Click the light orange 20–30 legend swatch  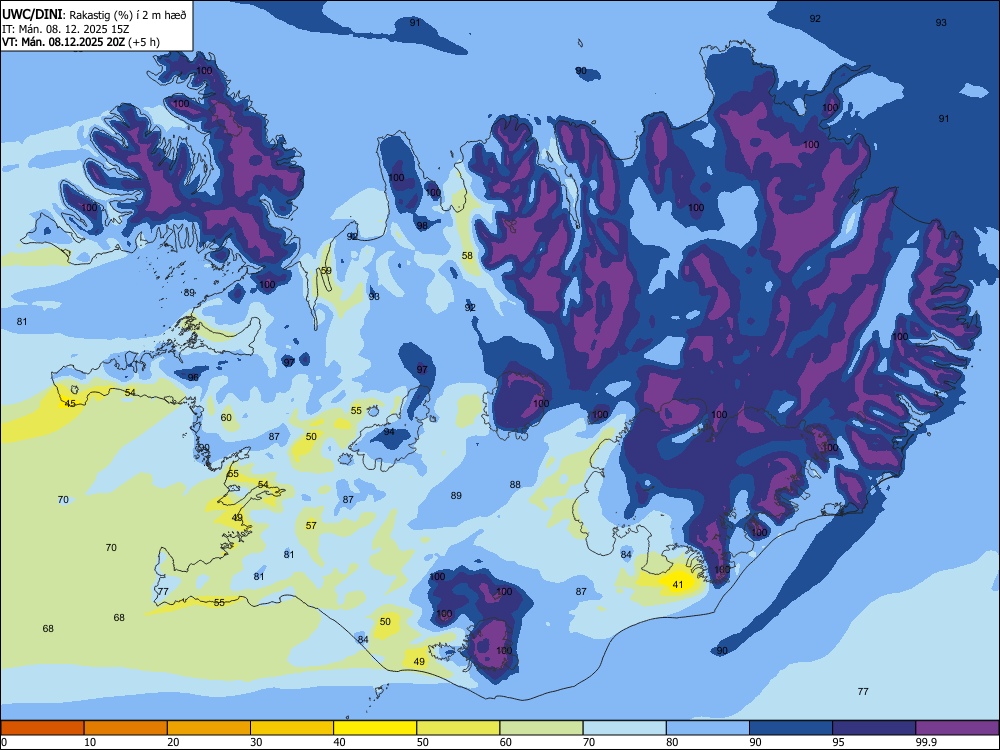coord(209,728)
